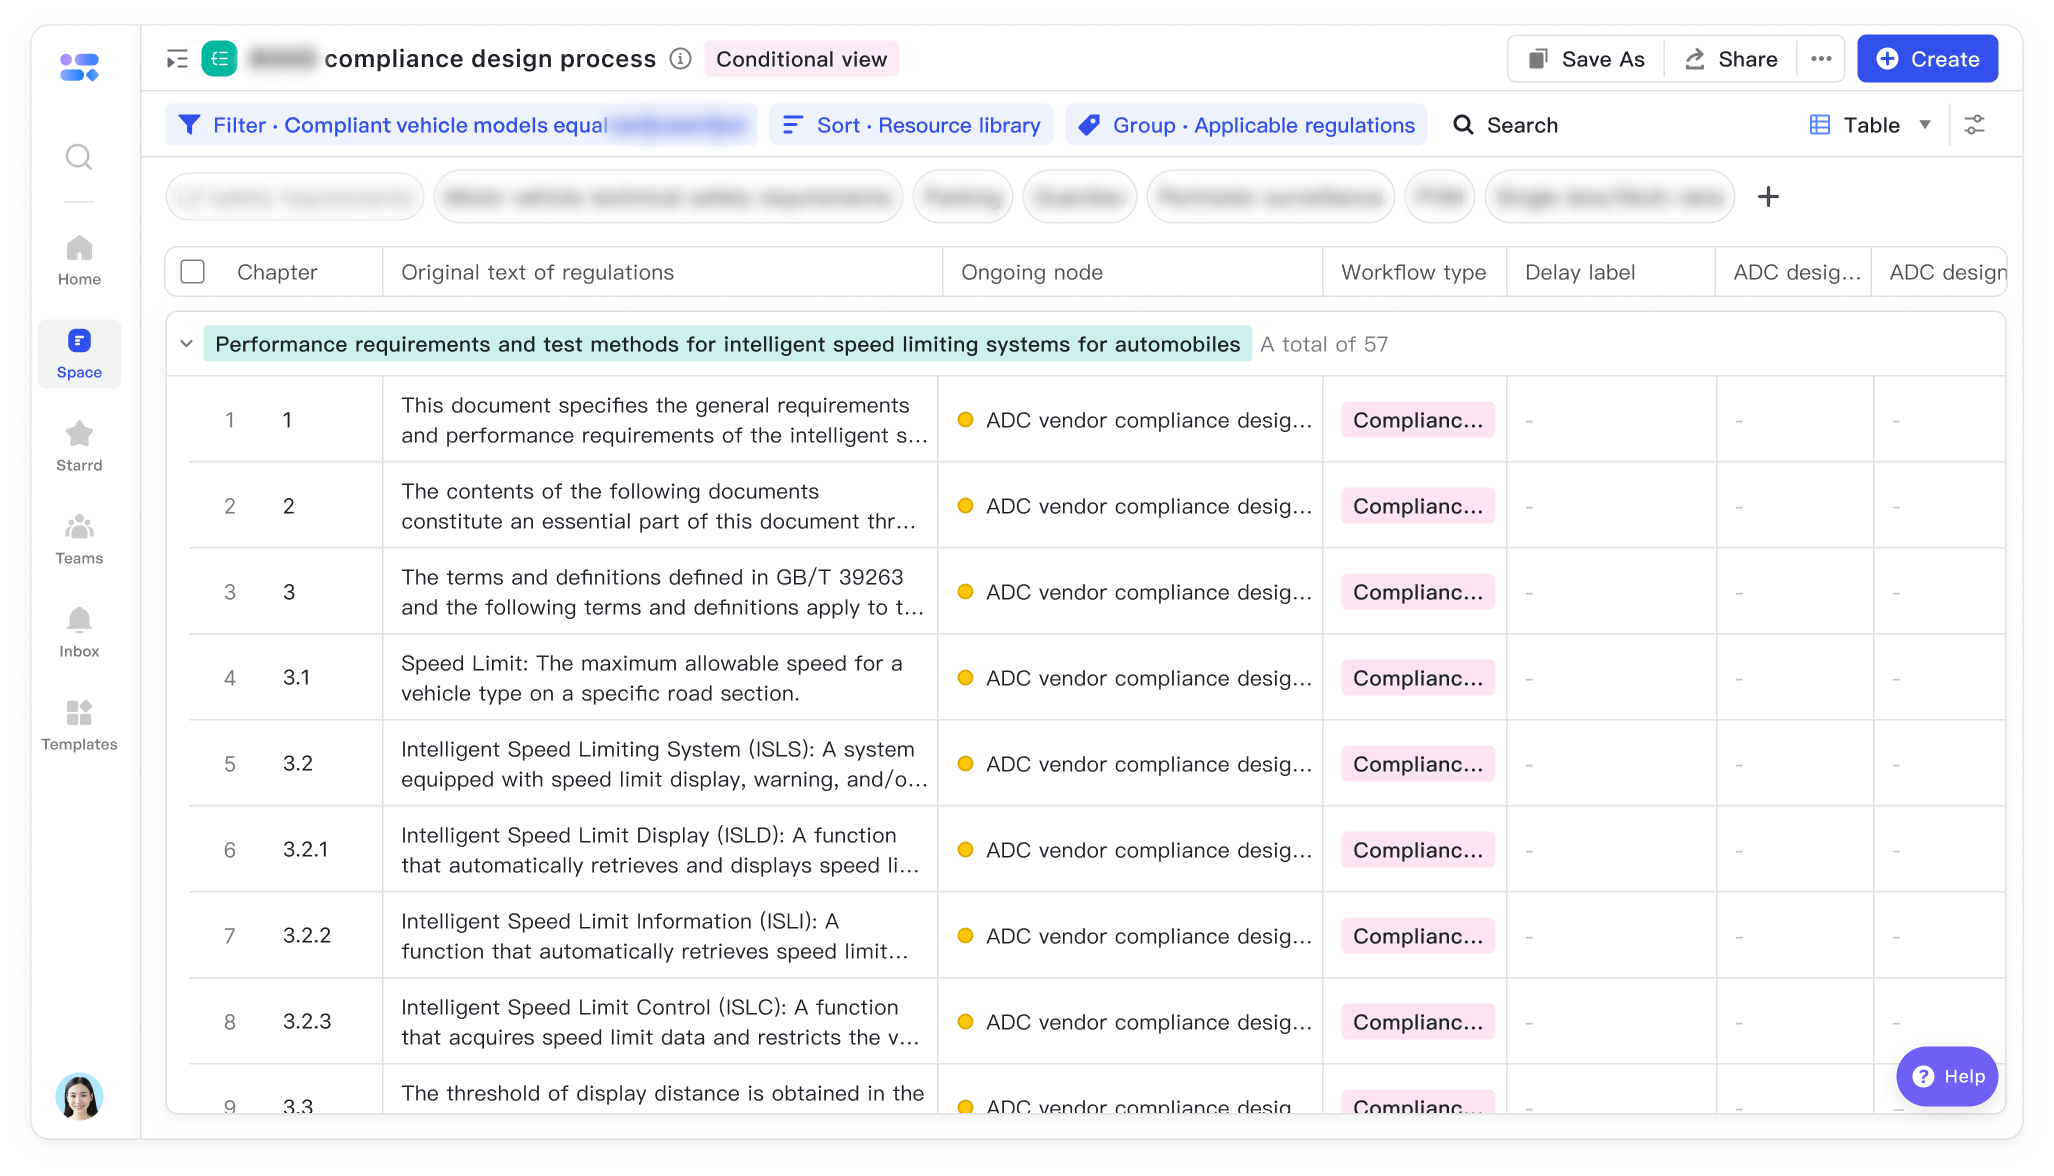
Task: Open Teams section in sidebar
Action: click(x=79, y=538)
